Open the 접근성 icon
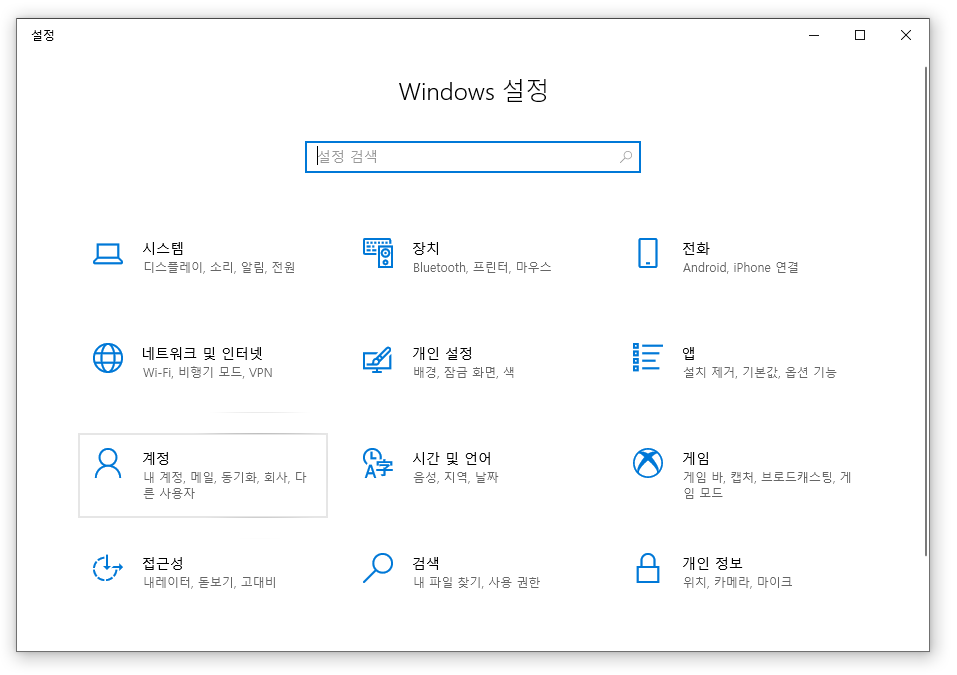 [108, 568]
